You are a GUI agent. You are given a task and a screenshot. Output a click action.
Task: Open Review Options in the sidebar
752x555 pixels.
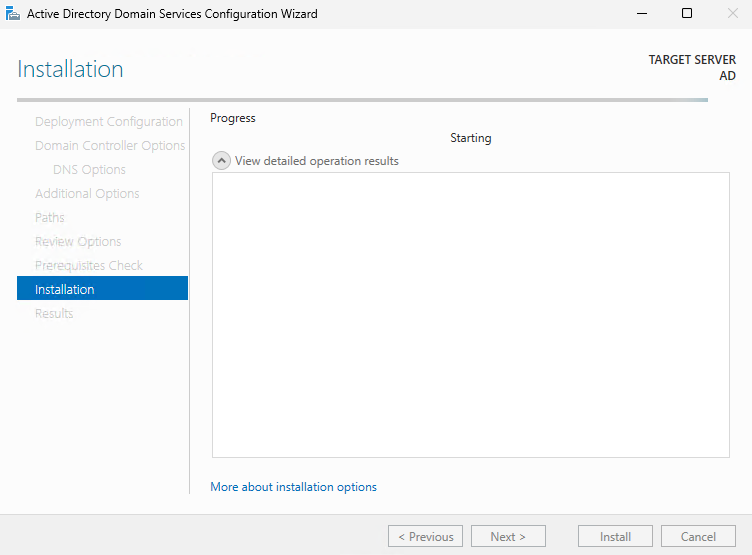78,242
